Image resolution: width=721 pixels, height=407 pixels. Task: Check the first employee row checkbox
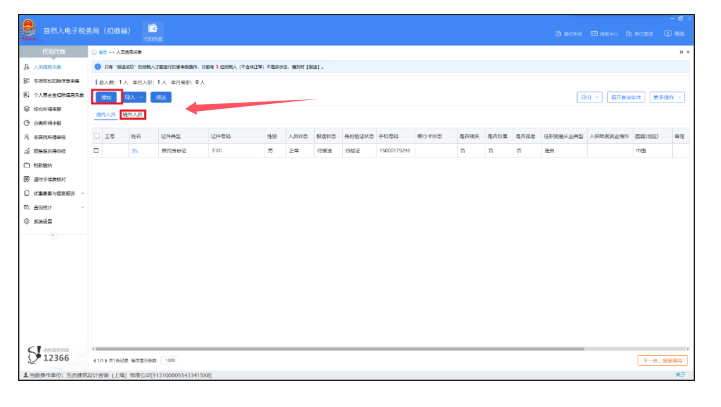[x=97, y=150]
